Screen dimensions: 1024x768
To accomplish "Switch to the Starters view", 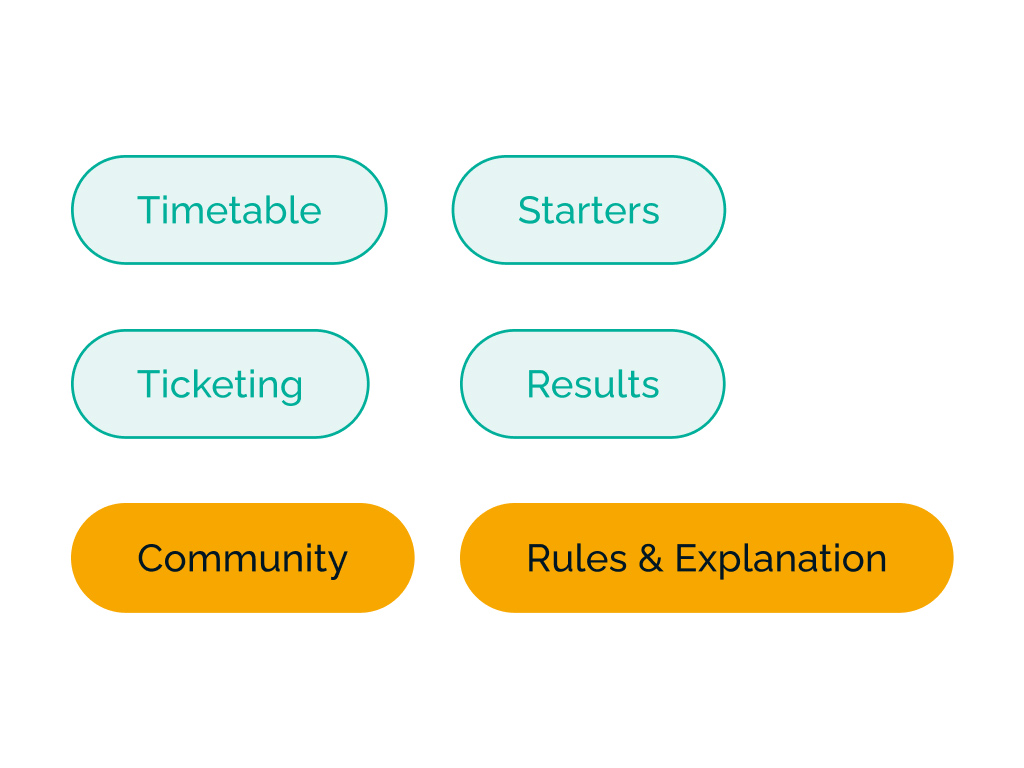I will pyautogui.click(x=588, y=210).
